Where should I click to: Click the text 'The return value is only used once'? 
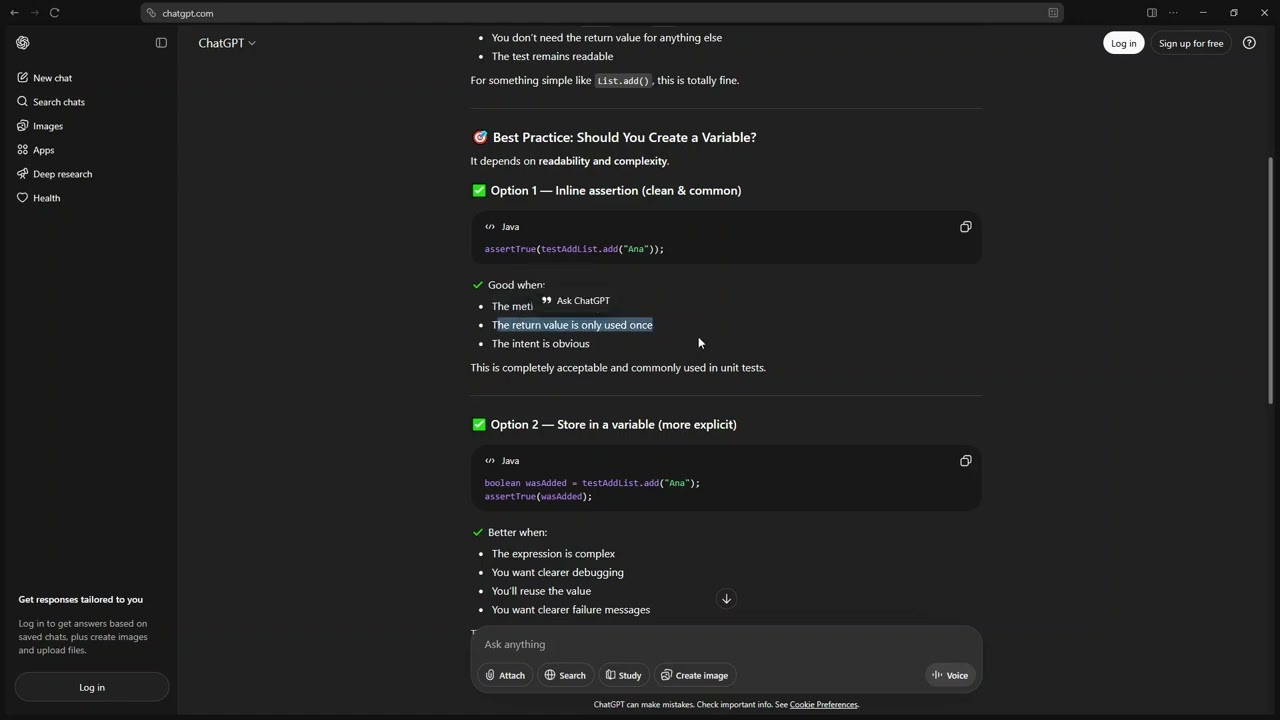click(x=572, y=325)
